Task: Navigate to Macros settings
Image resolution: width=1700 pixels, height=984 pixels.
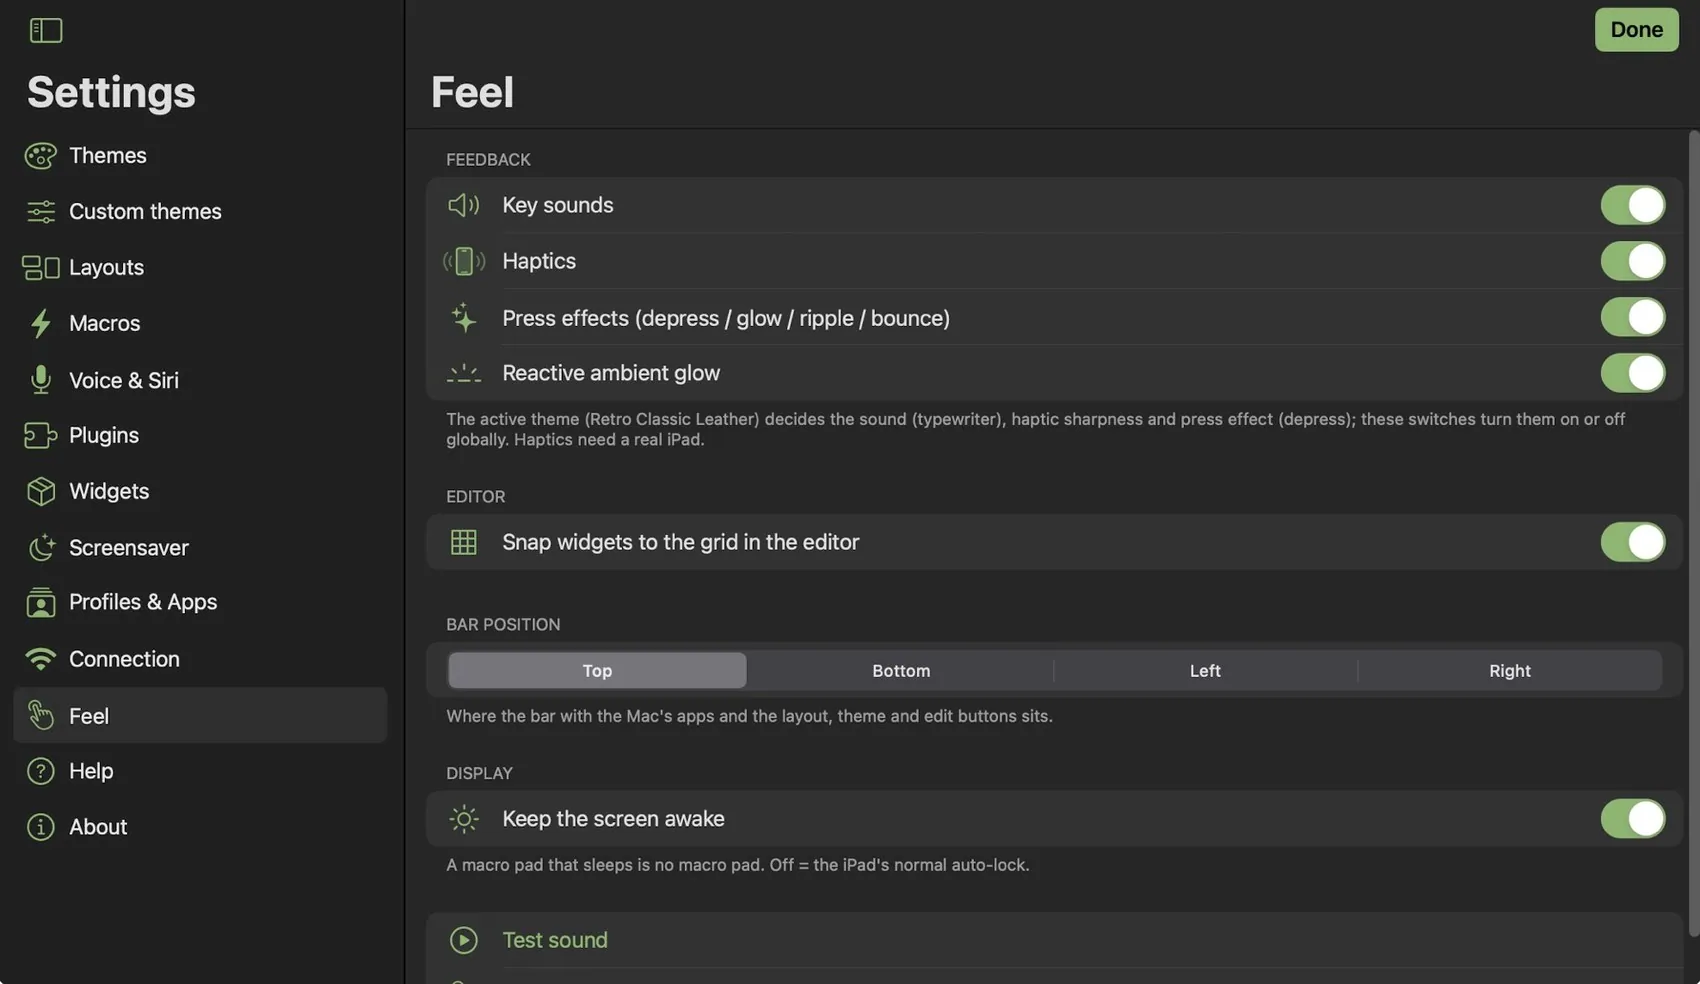Action: tap(200, 323)
